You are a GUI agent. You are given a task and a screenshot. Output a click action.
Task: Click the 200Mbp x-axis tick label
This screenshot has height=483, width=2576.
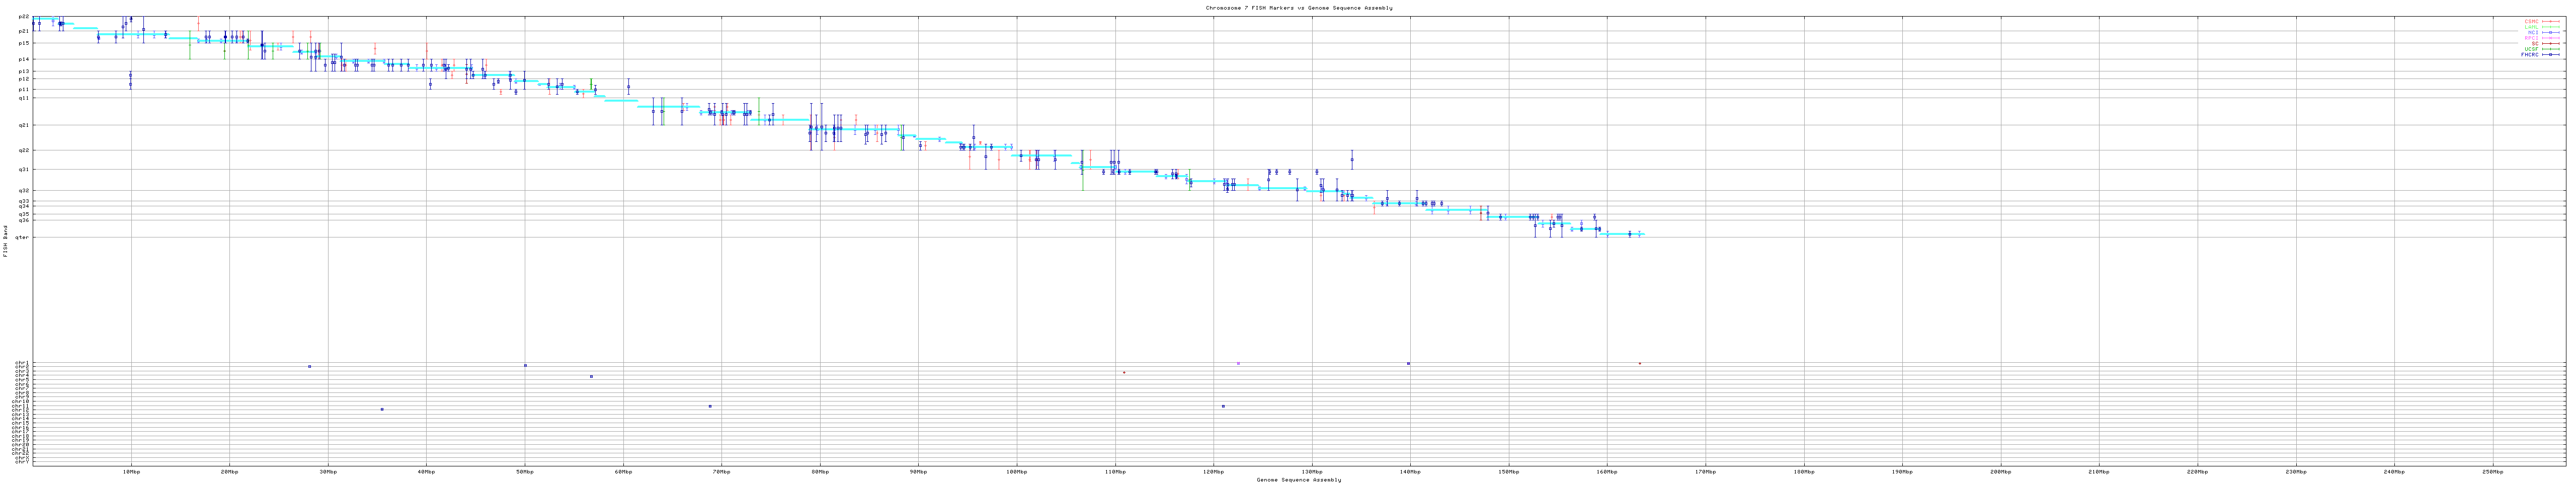(x=2000, y=471)
